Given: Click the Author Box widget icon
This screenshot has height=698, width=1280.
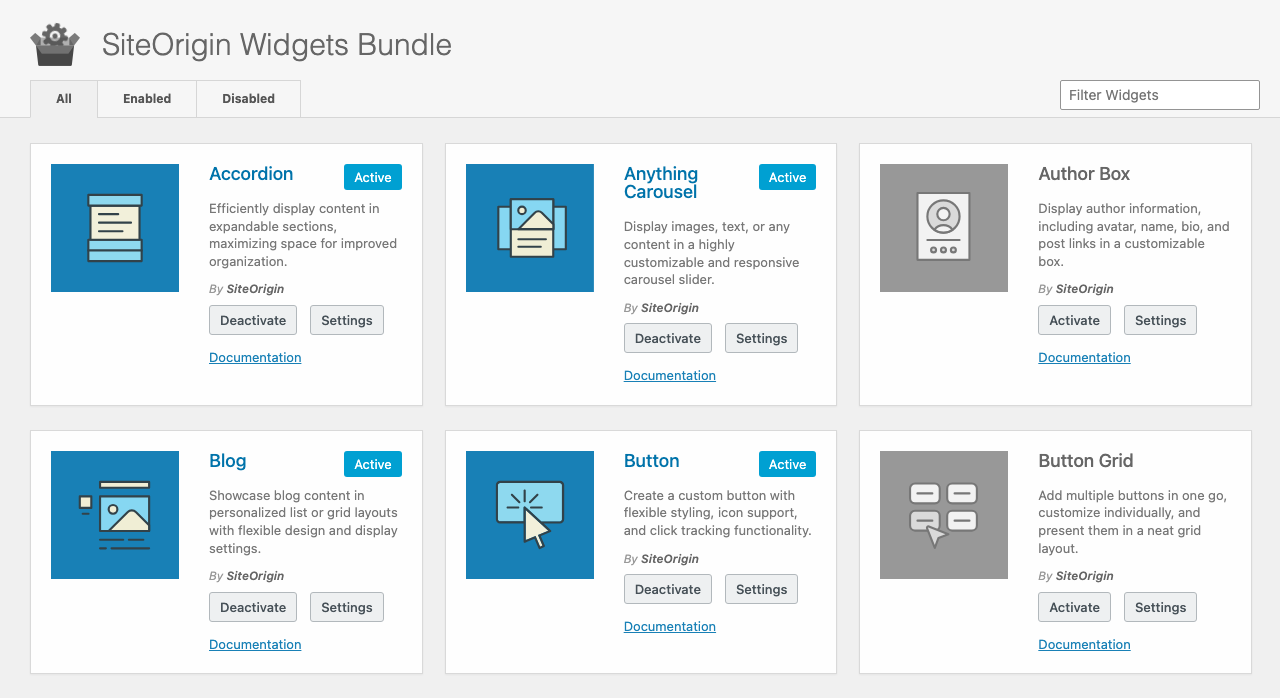Looking at the screenshot, I should click(944, 228).
